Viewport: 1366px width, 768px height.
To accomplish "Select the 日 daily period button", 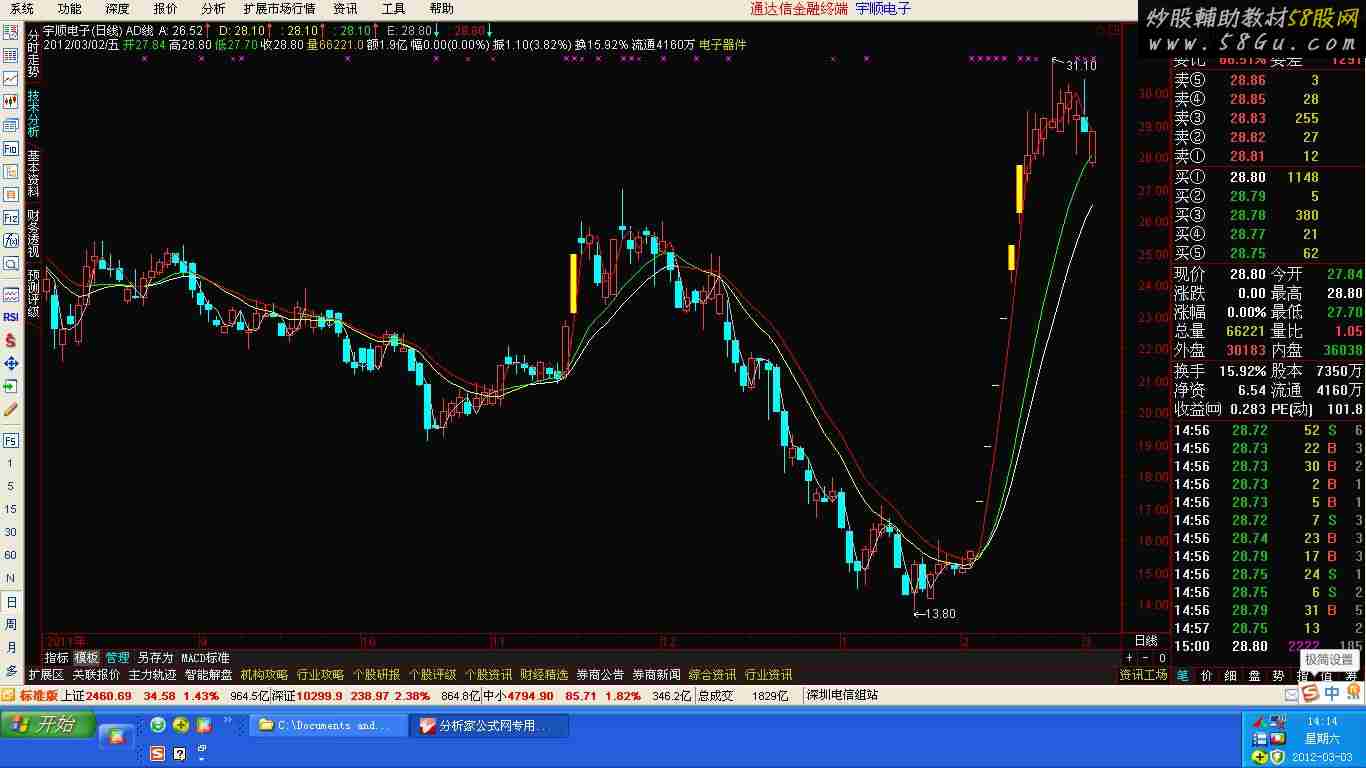I will point(11,602).
